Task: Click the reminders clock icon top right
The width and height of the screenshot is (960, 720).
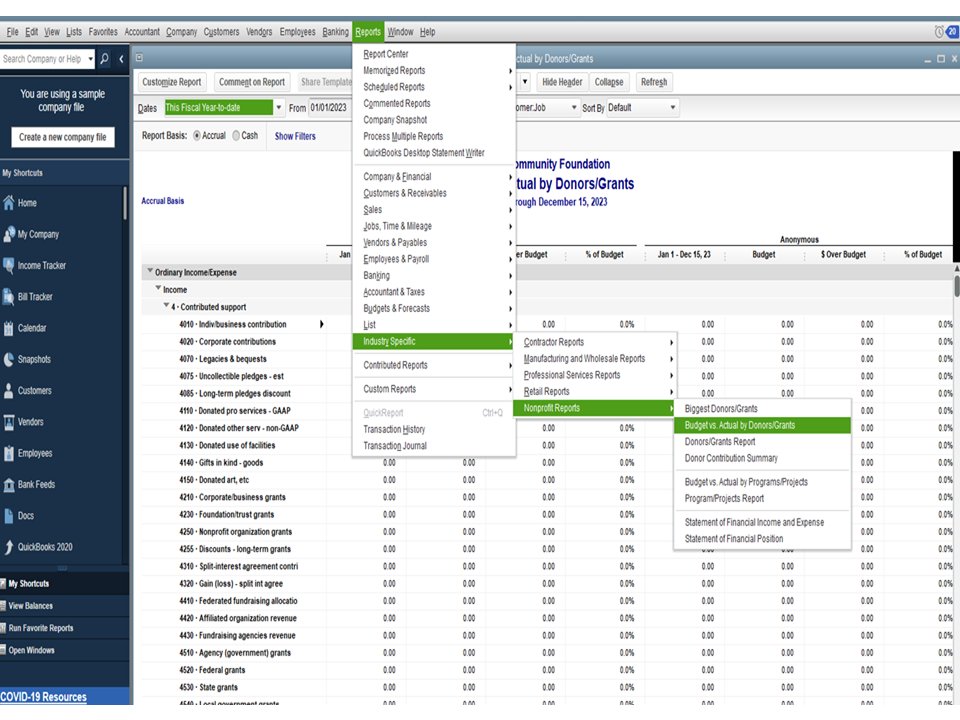Action: click(938, 32)
